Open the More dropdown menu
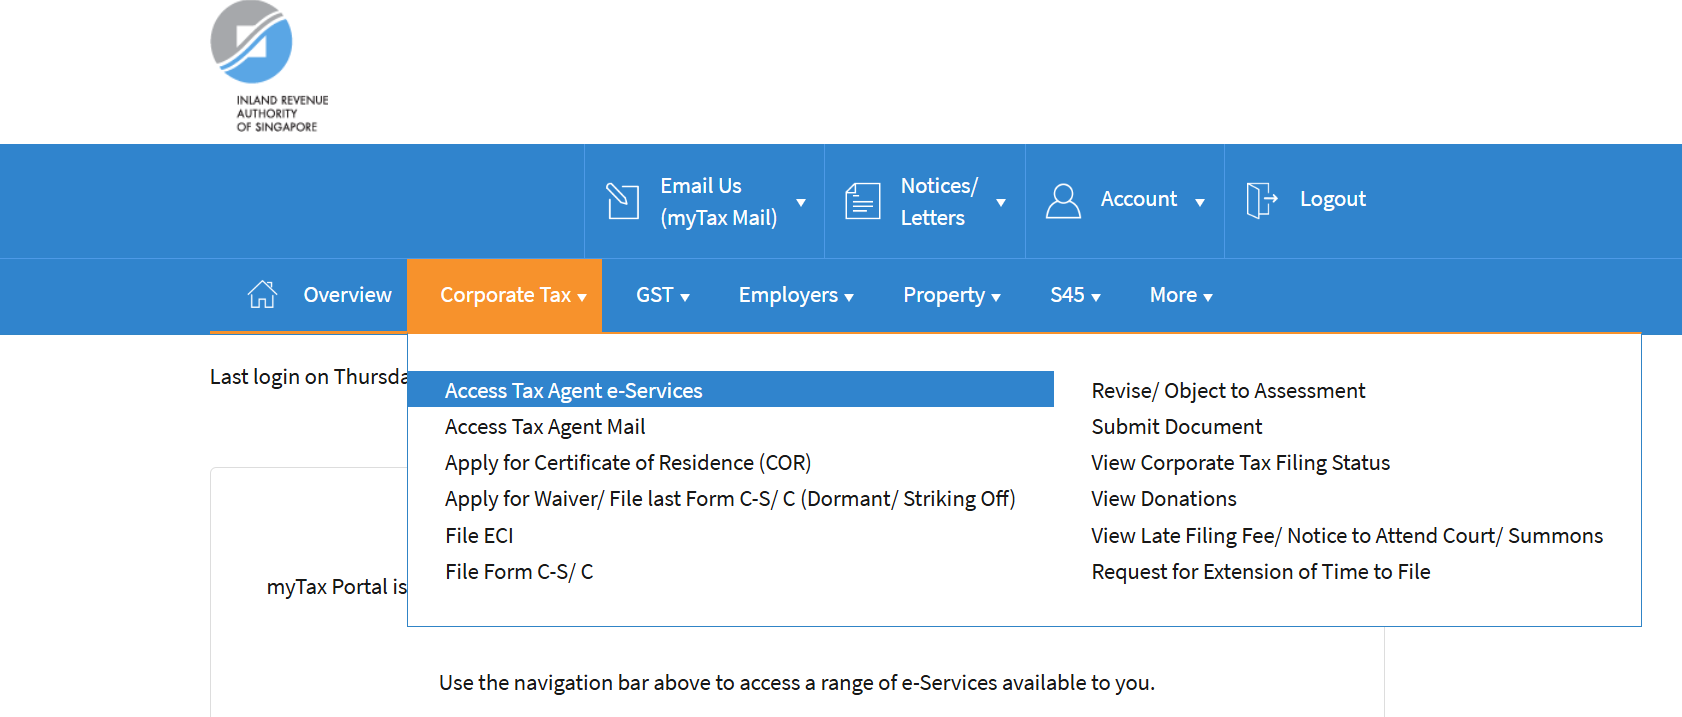Viewport: 1682px width, 717px height. coord(1181,295)
